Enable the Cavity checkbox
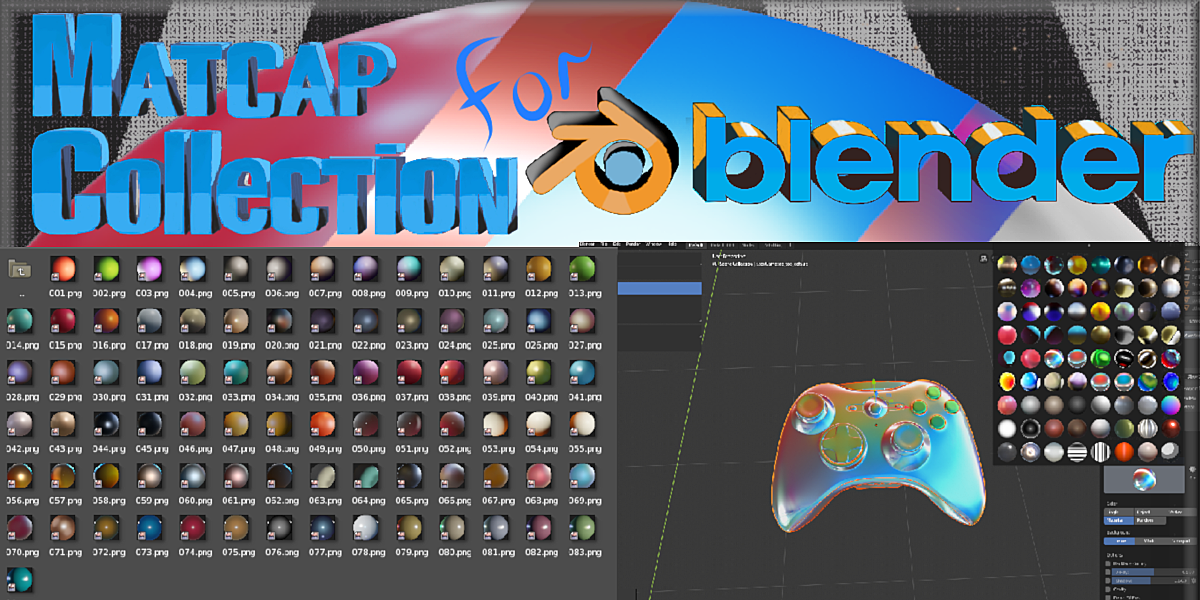 point(1108,589)
